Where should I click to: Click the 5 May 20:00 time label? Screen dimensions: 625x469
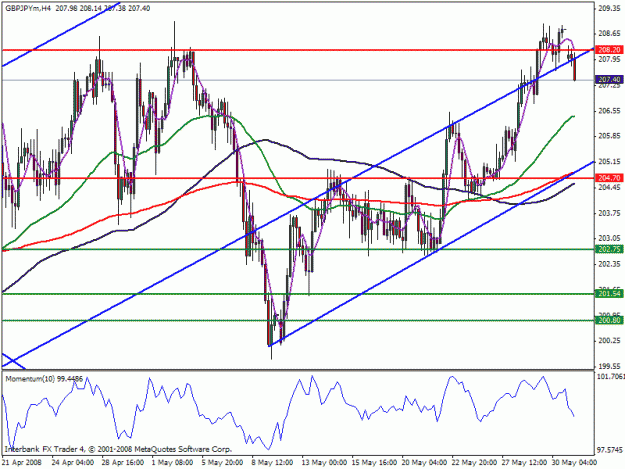(x=223, y=463)
